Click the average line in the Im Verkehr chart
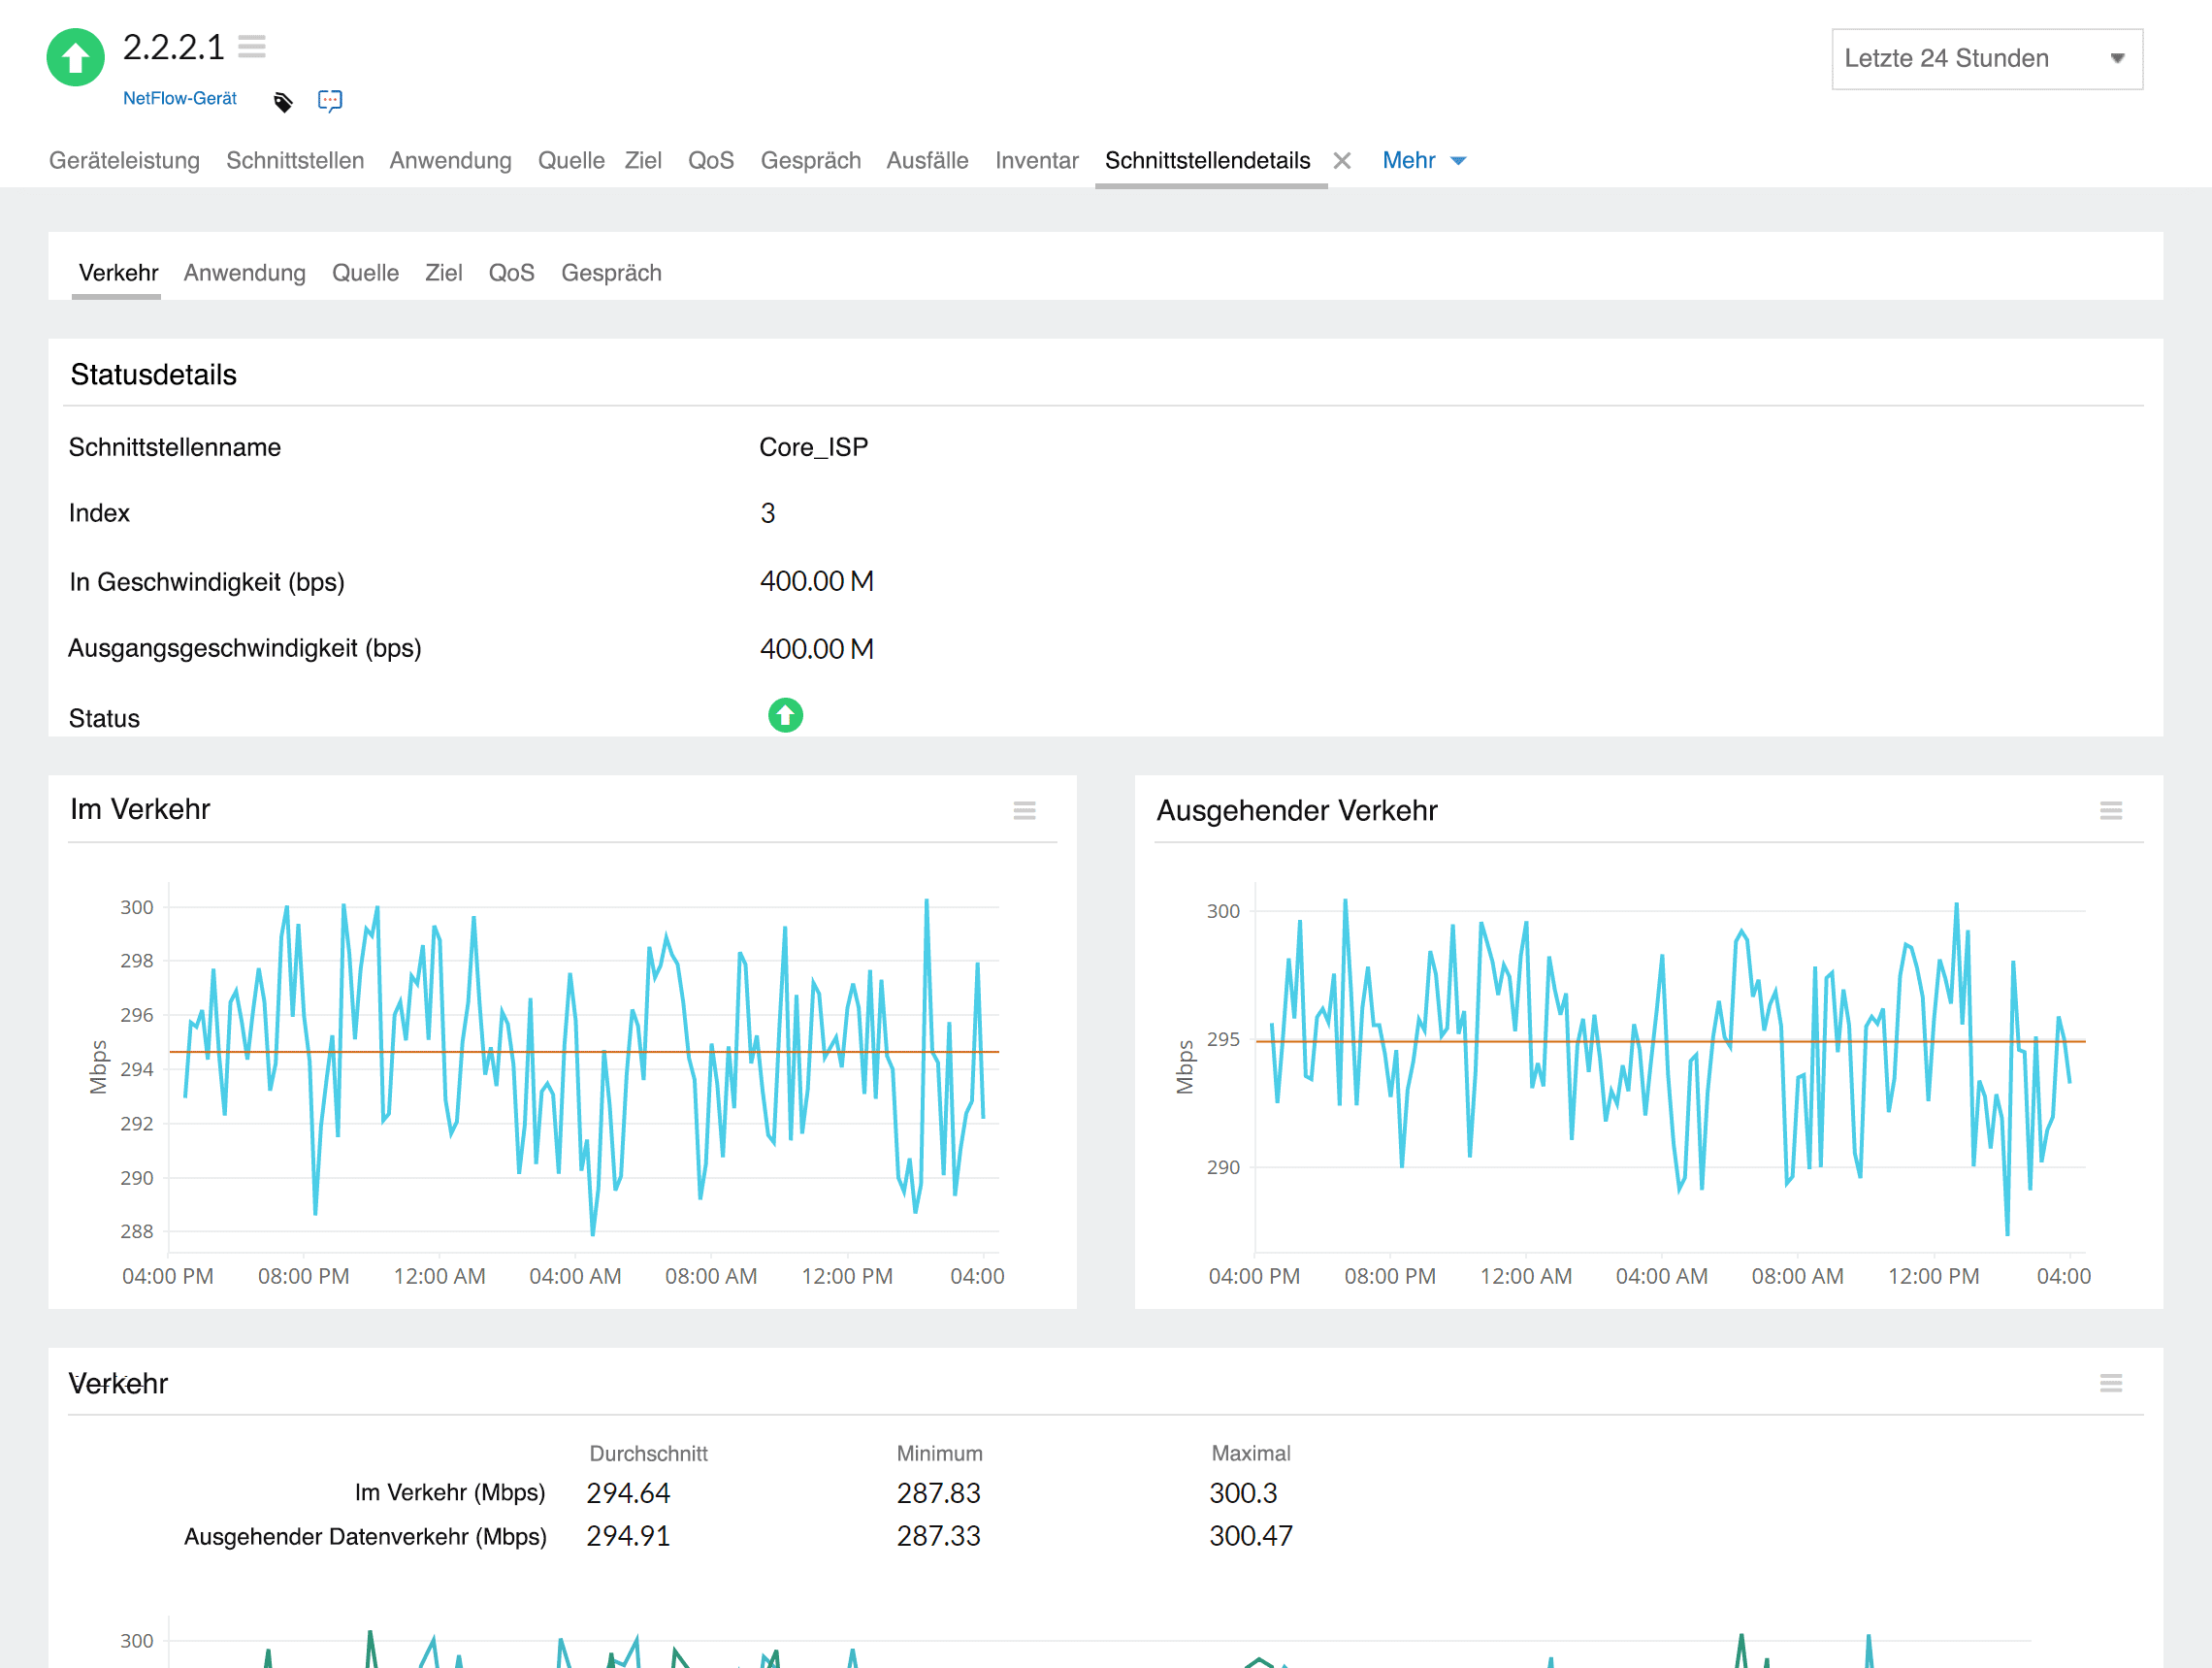Image resolution: width=2212 pixels, height=1668 pixels. 580,1052
